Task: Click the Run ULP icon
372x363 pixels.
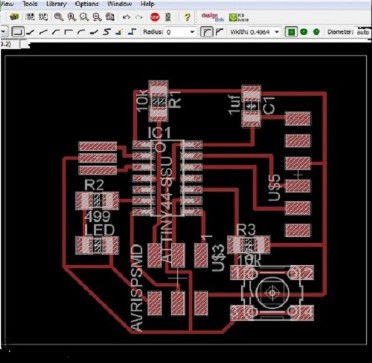Action: (x=43, y=17)
